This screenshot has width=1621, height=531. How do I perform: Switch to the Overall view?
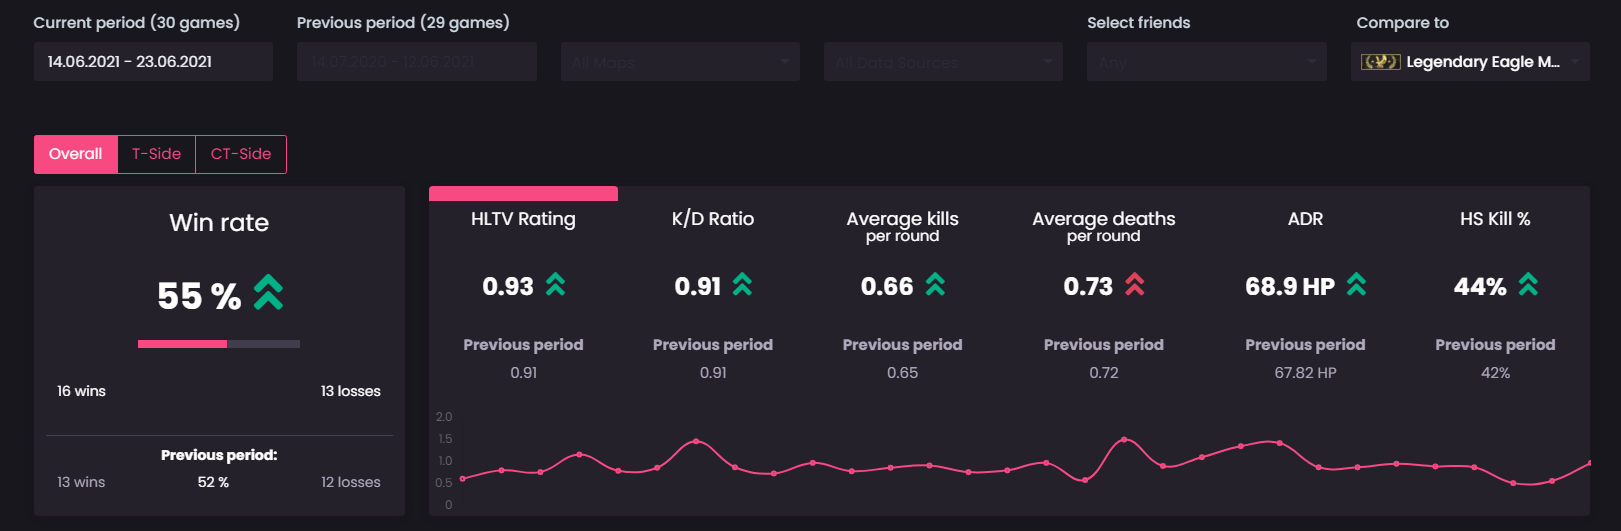pos(76,154)
